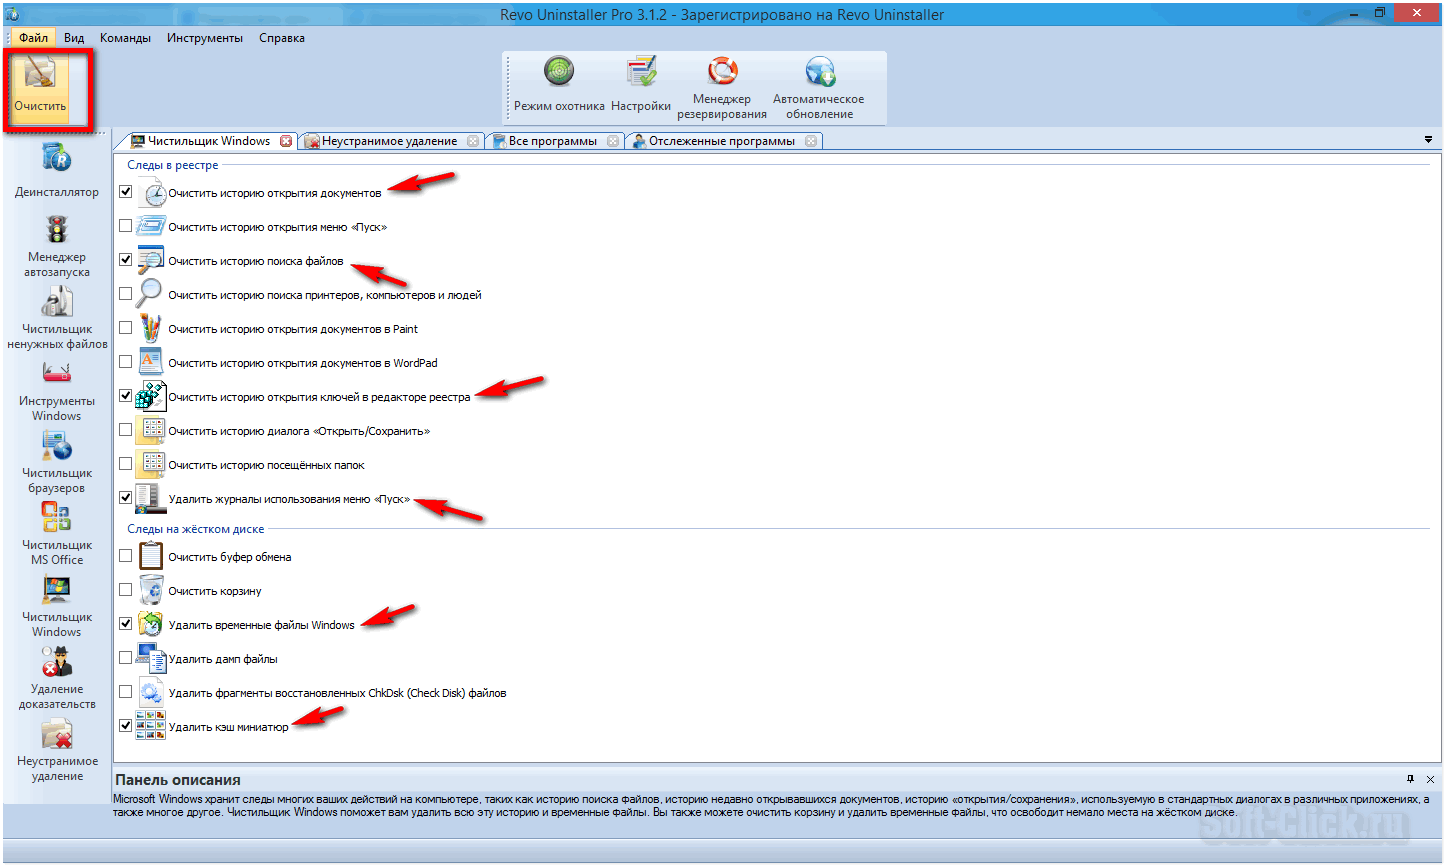This screenshot has width=1446, height=867.
Task: Check Очистить корзину box
Action: tap(125, 589)
